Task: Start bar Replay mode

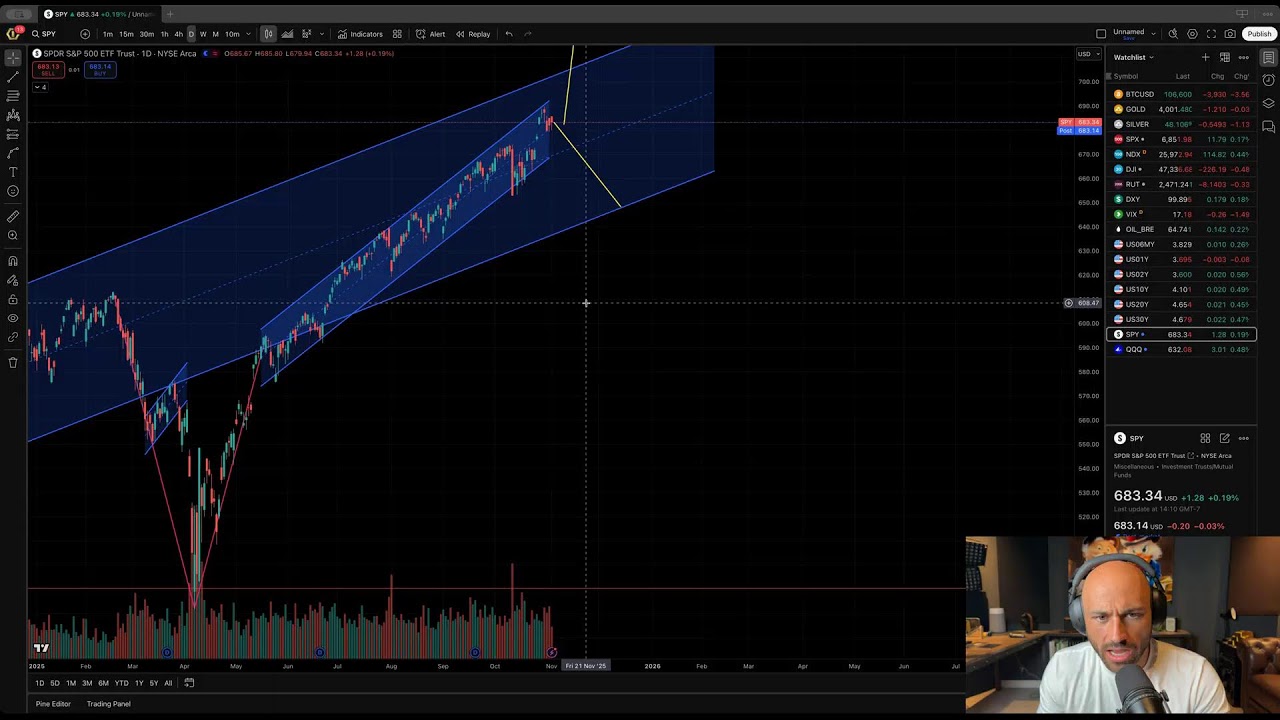Action: coord(473,34)
